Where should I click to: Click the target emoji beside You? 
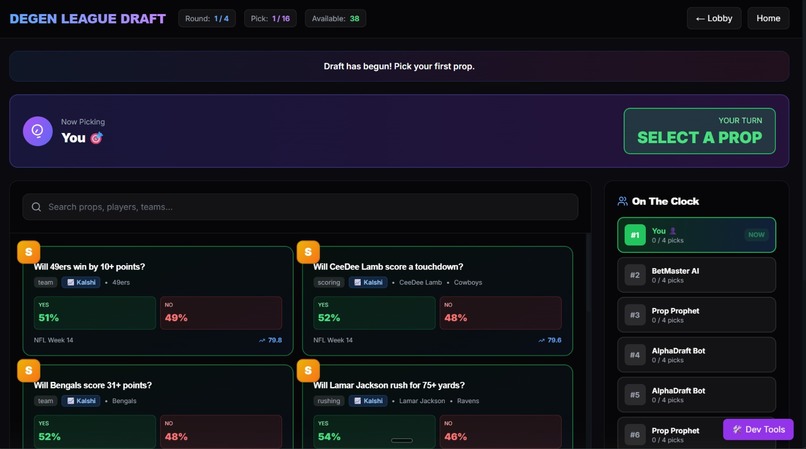pyautogui.click(x=96, y=138)
